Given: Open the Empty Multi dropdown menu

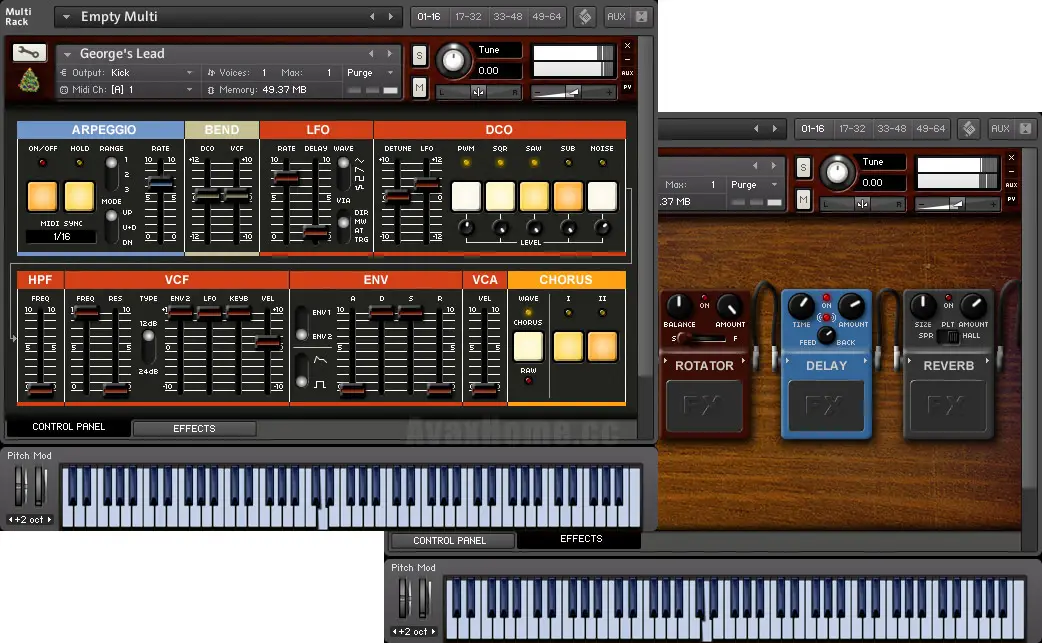Looking at the screenshot, I should pos(66,17).
